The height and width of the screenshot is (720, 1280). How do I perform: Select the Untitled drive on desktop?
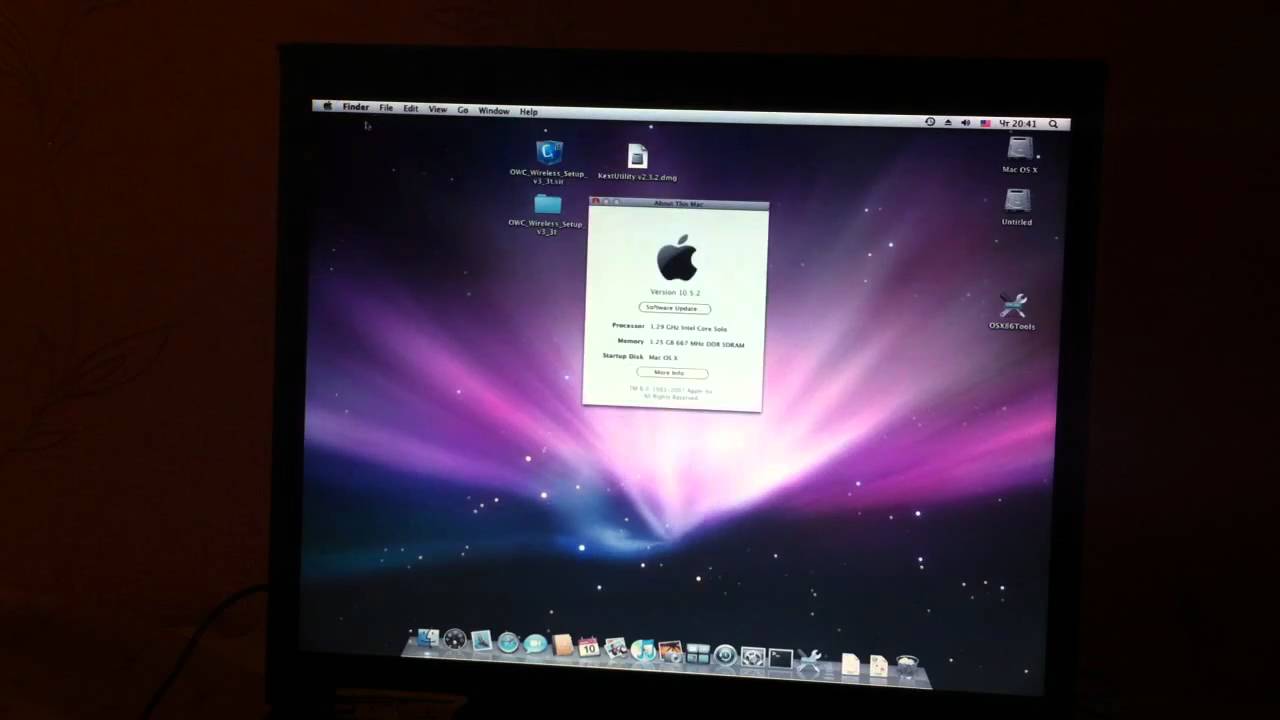[x=1018, y=200]
